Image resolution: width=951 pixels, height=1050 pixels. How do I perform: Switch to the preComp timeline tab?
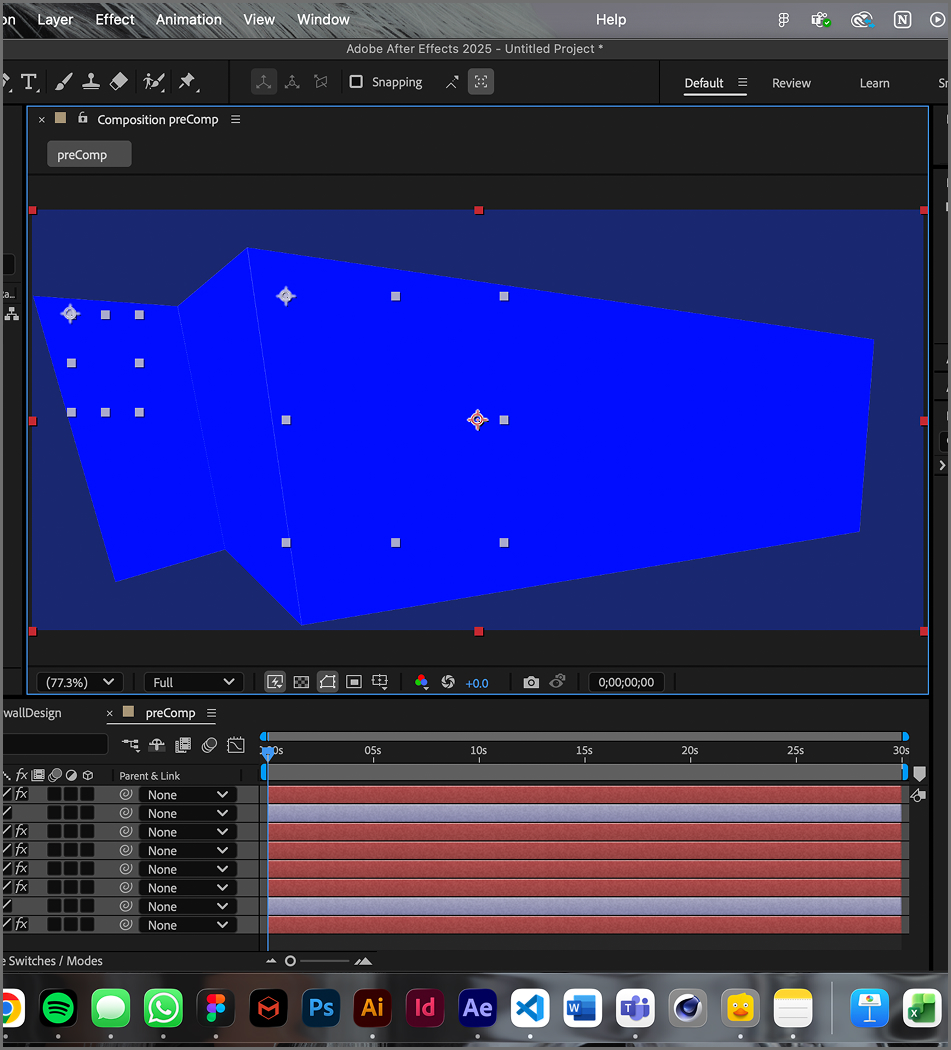[x=170, y=712]
